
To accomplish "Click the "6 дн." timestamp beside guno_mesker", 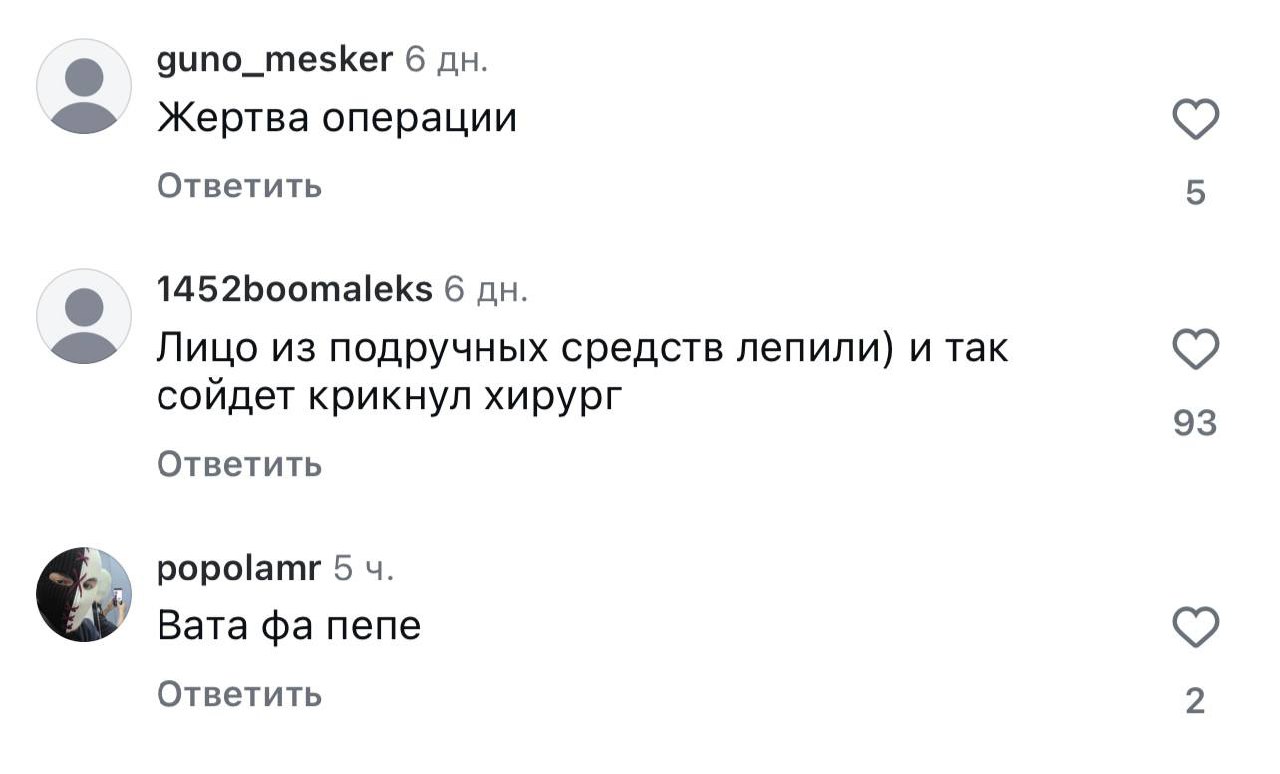I will [x=446, y=61].
